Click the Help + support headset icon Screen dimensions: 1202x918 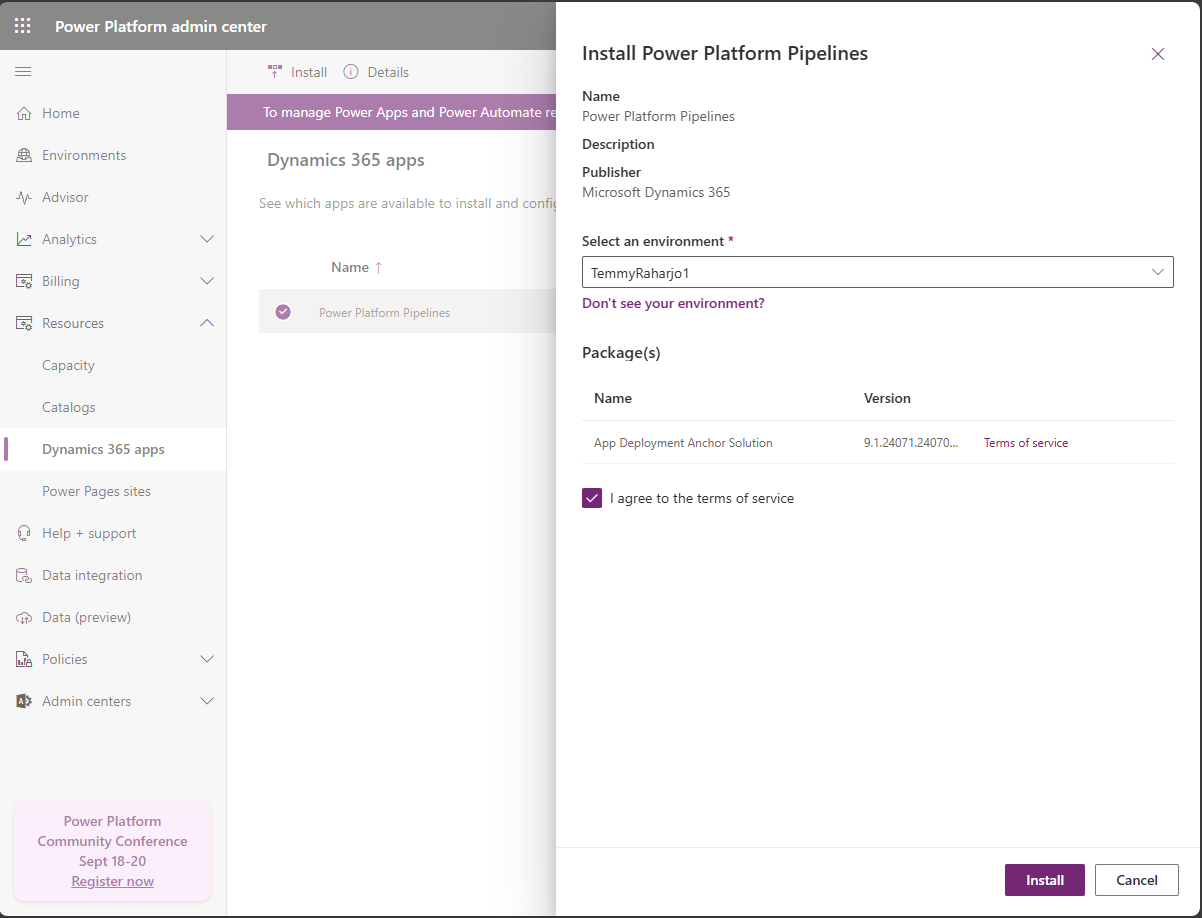point(24,533)
